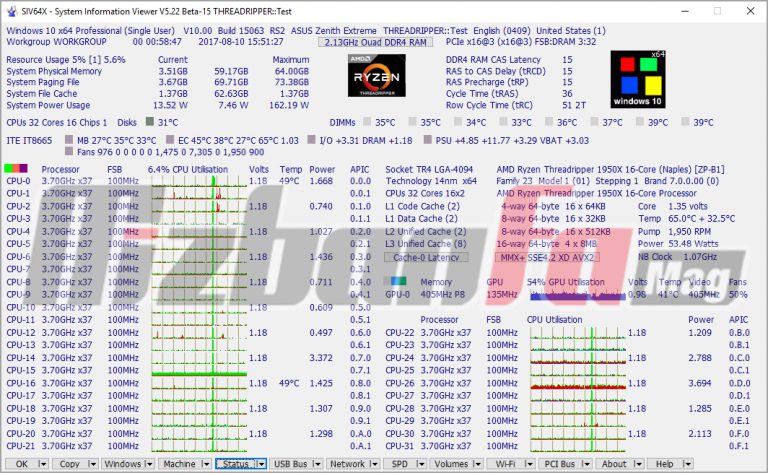Click the Cache-0 Latency button
Image resolution: width=768 pixels, height=473 pixels.
426,257
